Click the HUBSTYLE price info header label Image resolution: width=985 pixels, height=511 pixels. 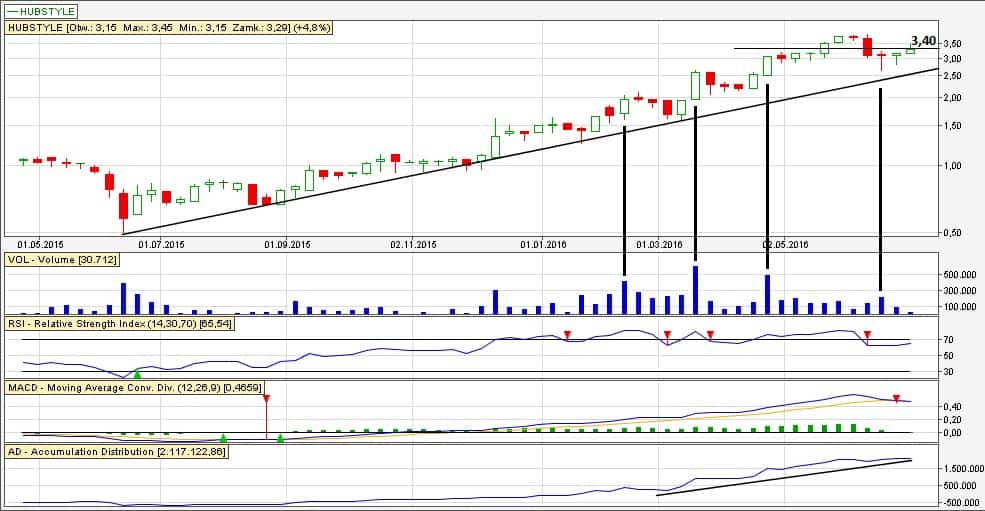tap(169, 28)
